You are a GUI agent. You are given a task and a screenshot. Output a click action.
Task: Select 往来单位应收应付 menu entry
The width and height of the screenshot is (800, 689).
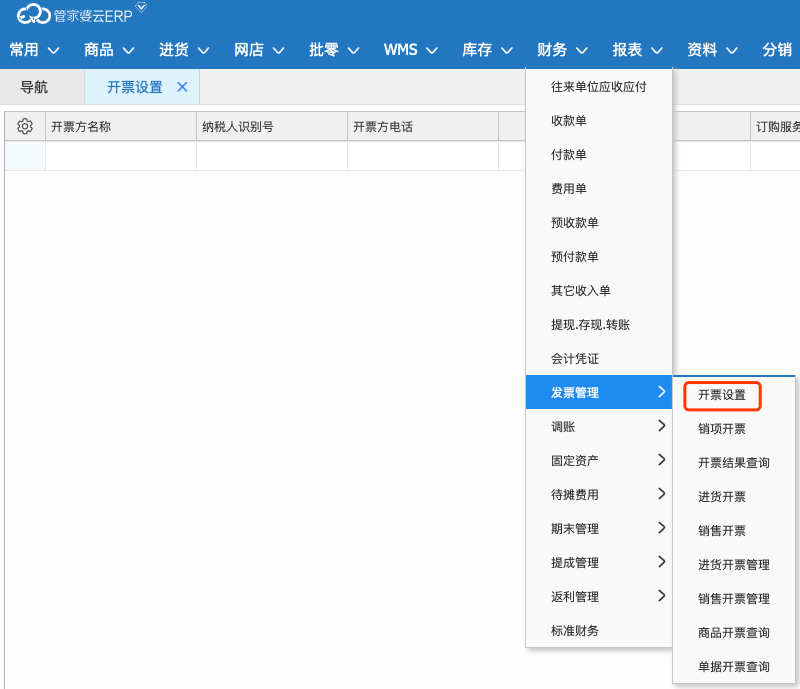598,87
